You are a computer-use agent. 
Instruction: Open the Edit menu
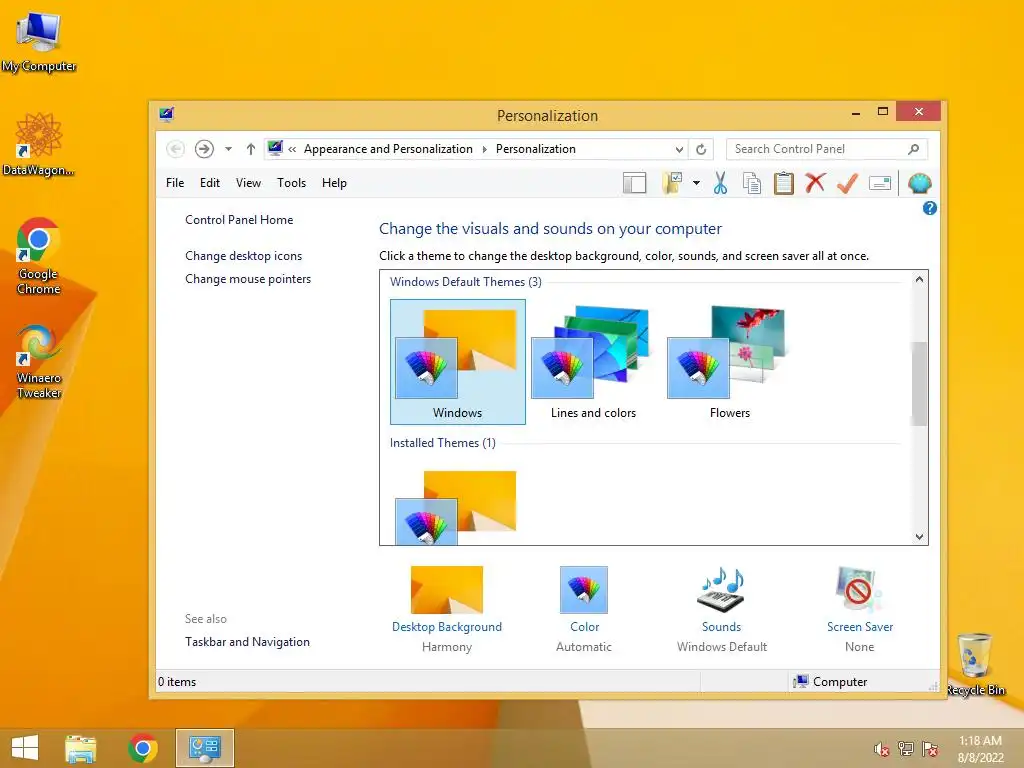click(210, 183)
